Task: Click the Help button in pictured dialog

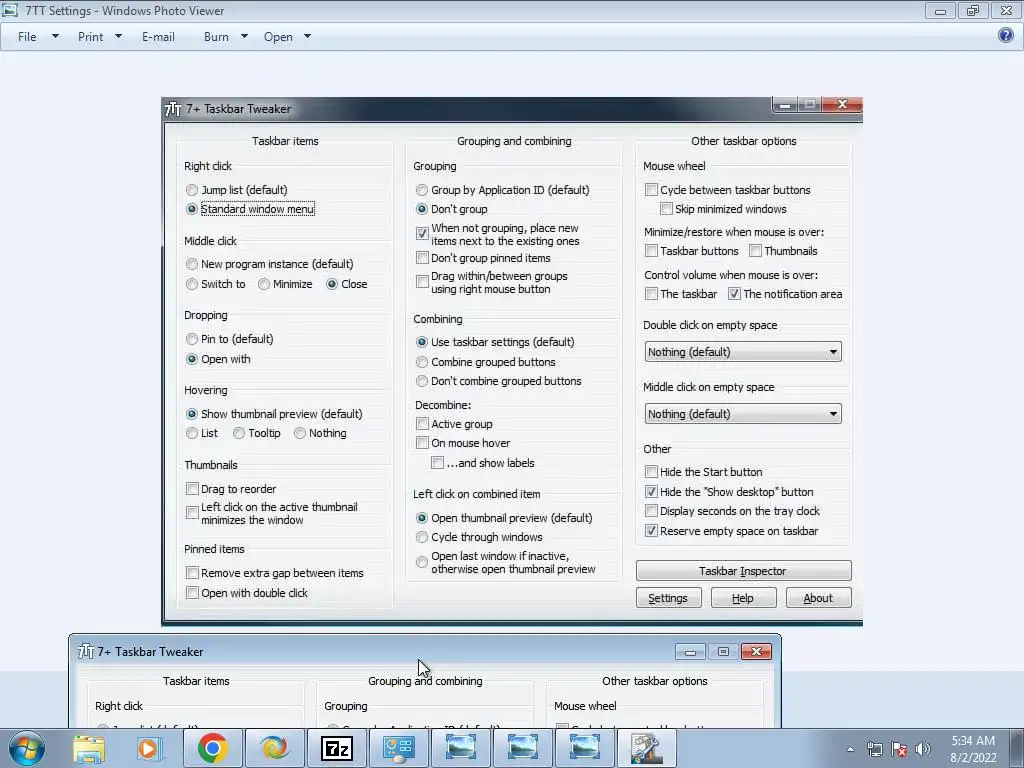Action: 743,598
